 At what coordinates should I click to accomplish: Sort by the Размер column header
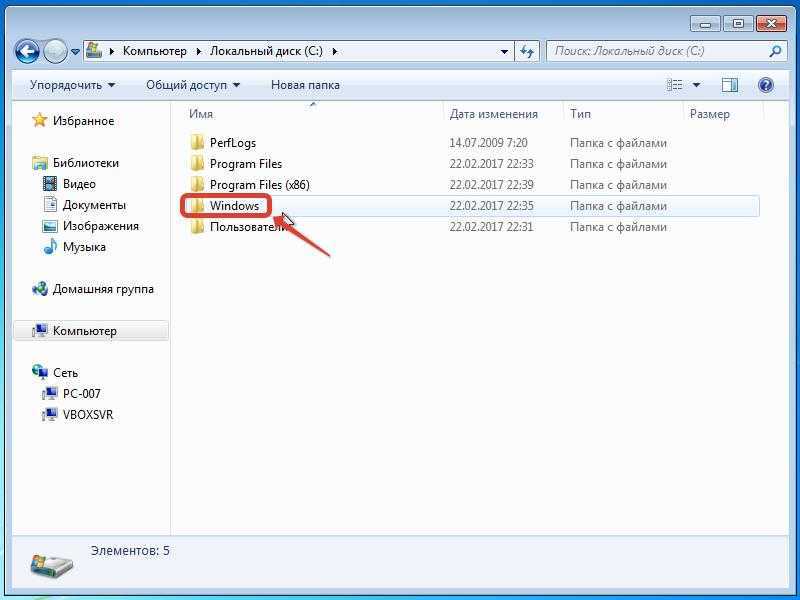coord(709,114)
